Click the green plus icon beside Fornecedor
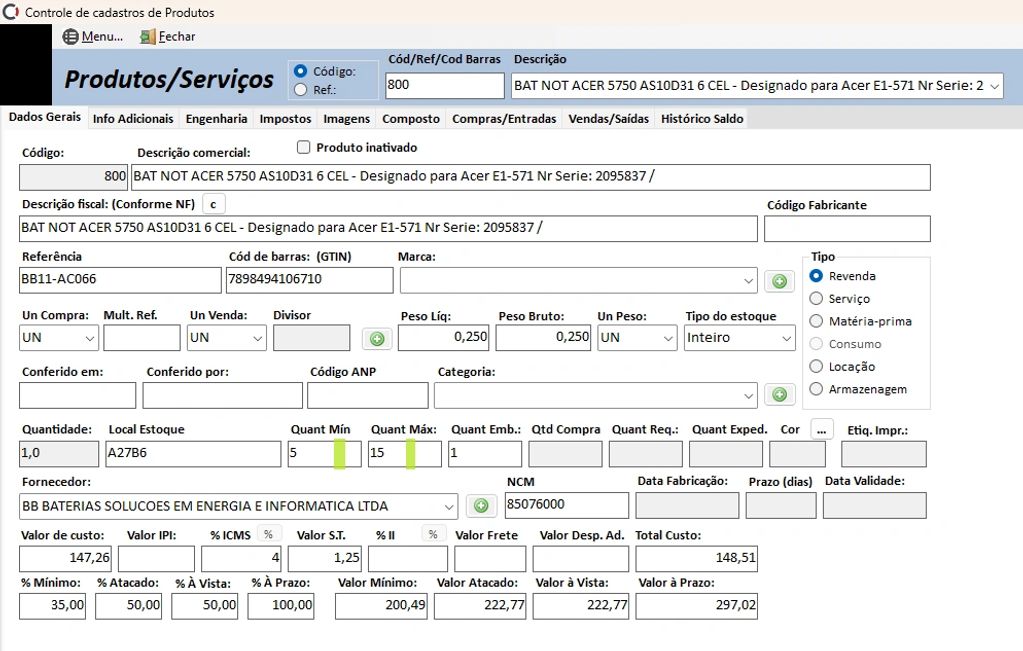This screenshot has width=1023, height=651. click(481, 506)
